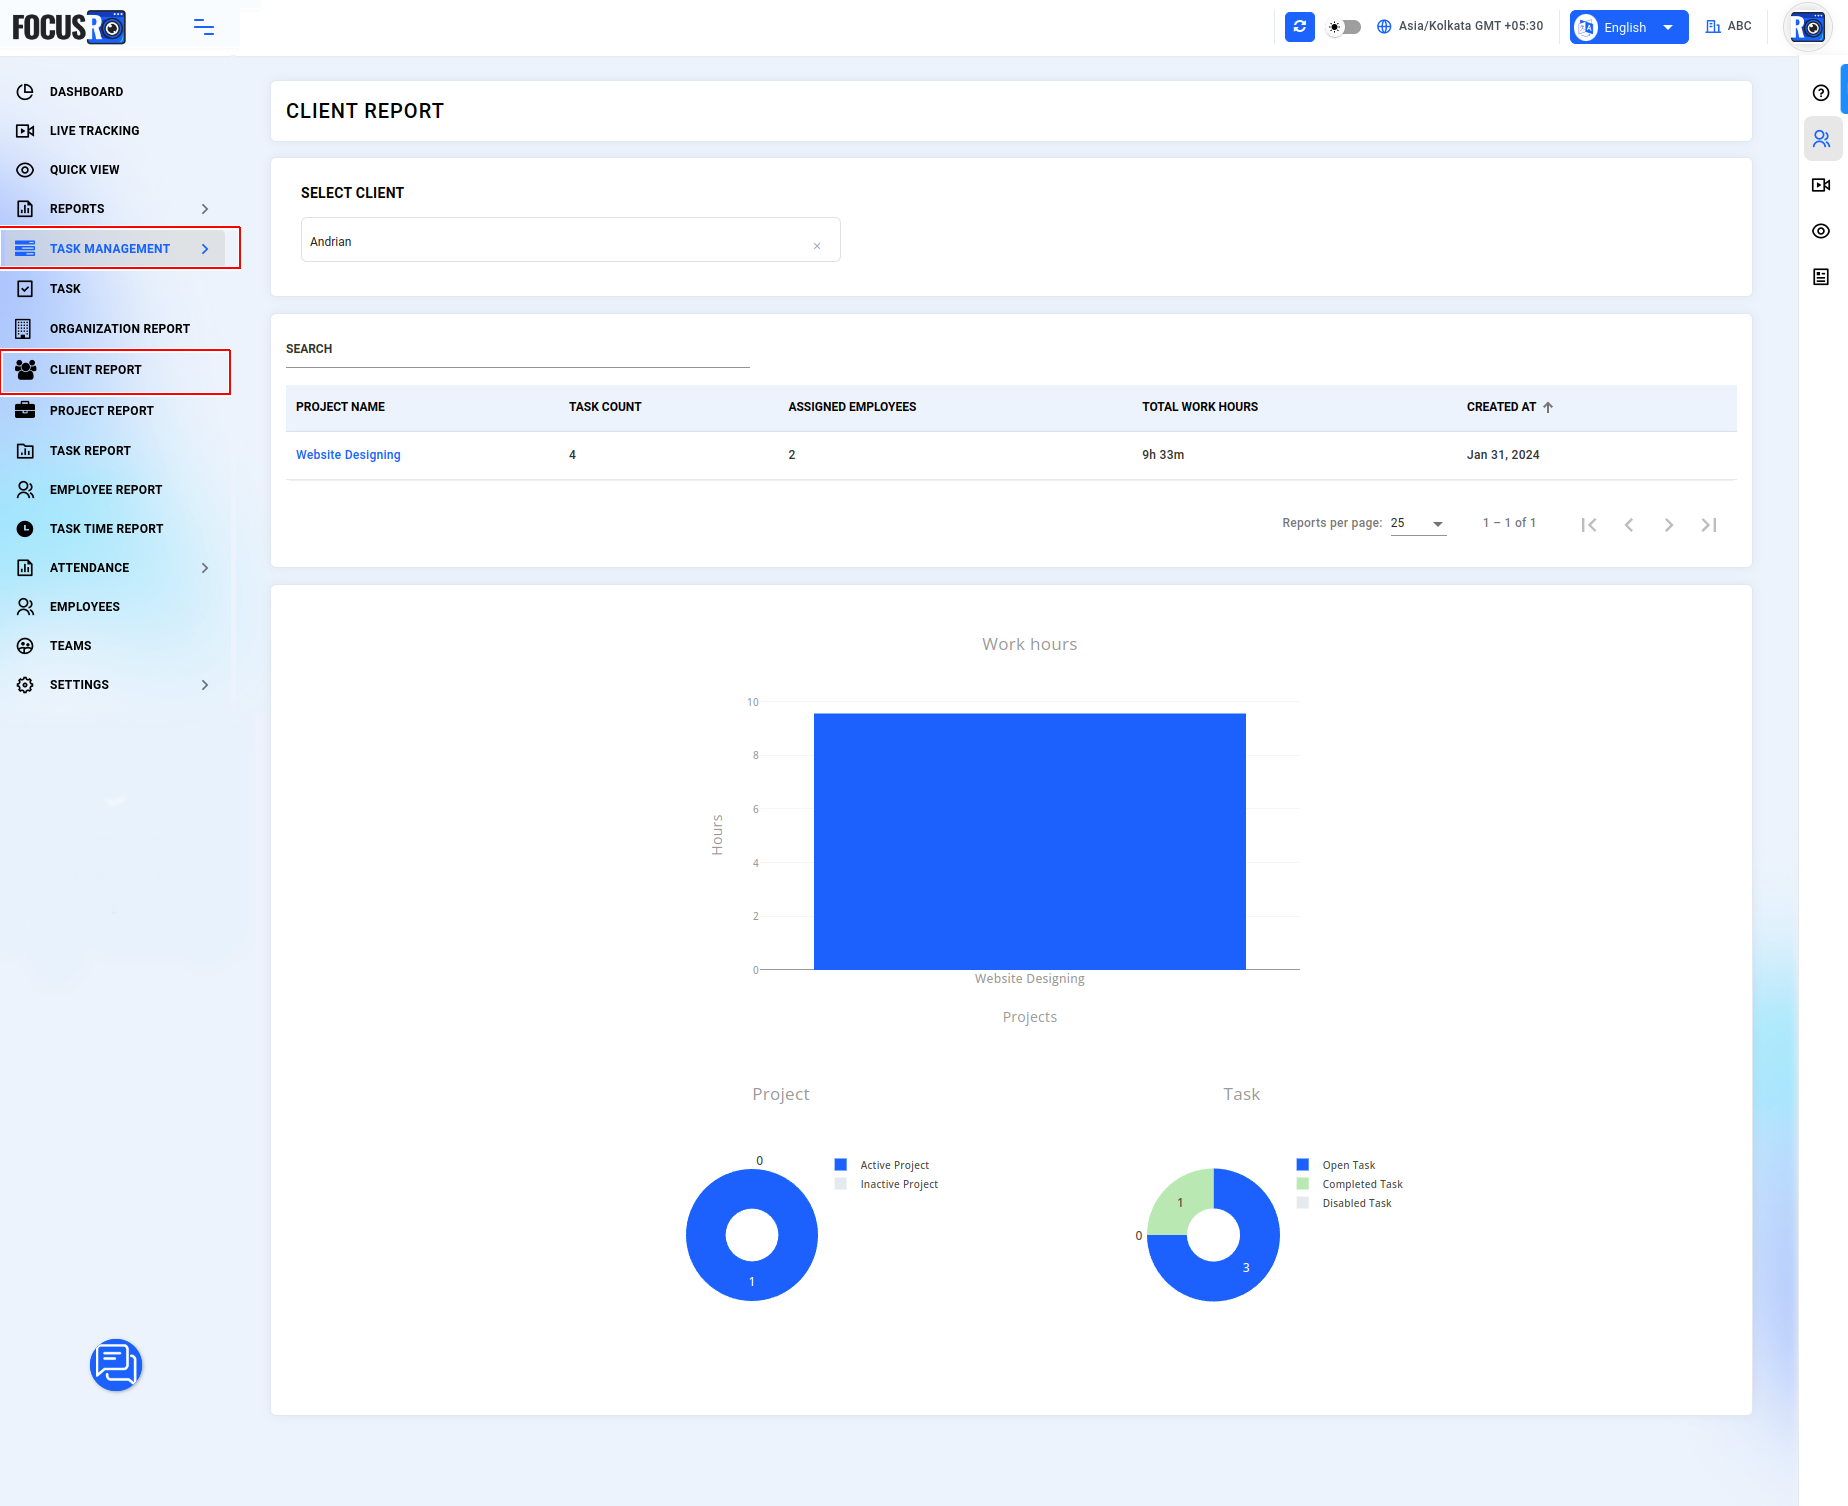Image resolution: width=1848 pixels, height=1506 pixels.
Task: Sort by Created At column
Action: [x=1509, y=407]
